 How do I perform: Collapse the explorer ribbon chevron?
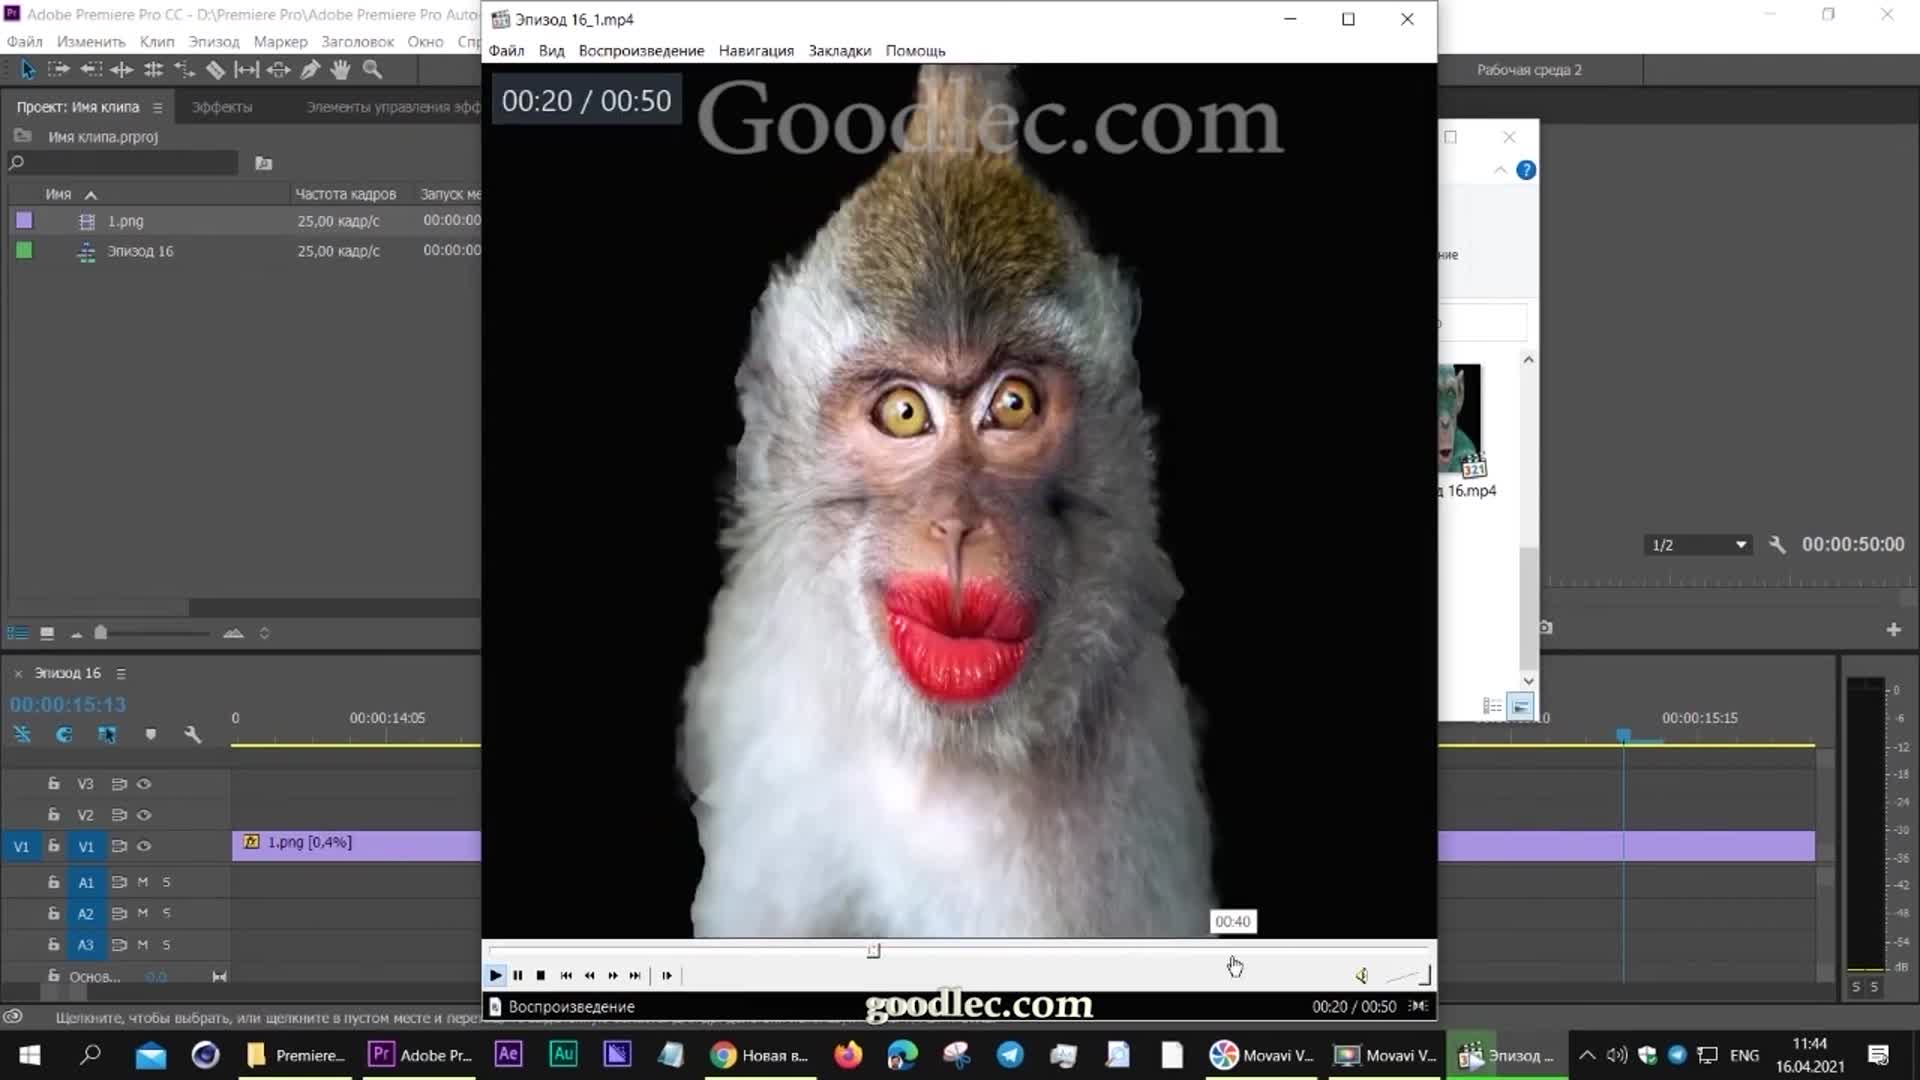[x=1500, y=170]
